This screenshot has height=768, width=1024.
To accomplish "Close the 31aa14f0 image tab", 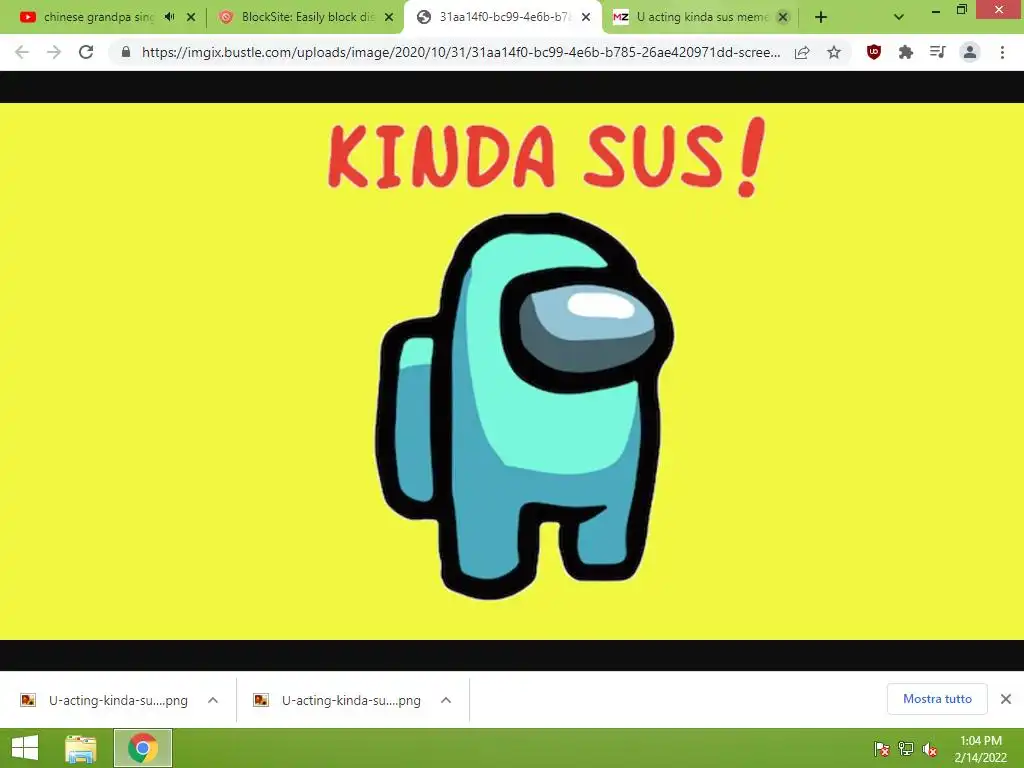I will click(x=586, y=17).
